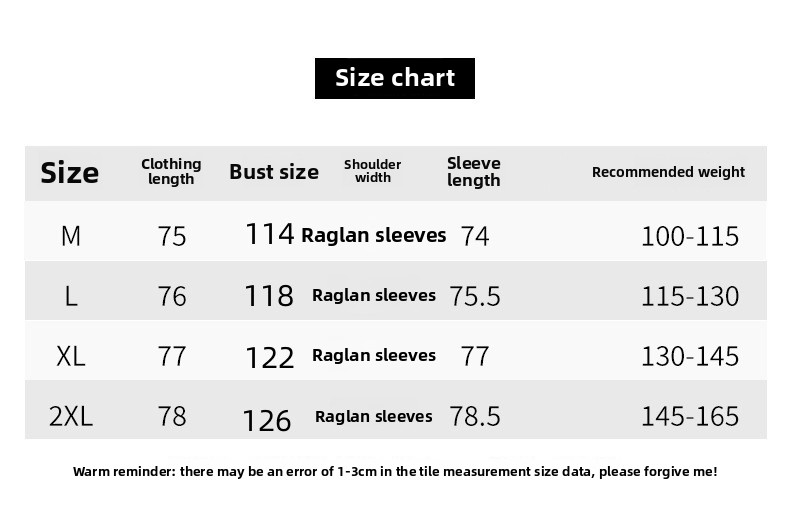Click the Recommended weight header
The width and height of the screenshot is (790, 523).
click(668, 172)
